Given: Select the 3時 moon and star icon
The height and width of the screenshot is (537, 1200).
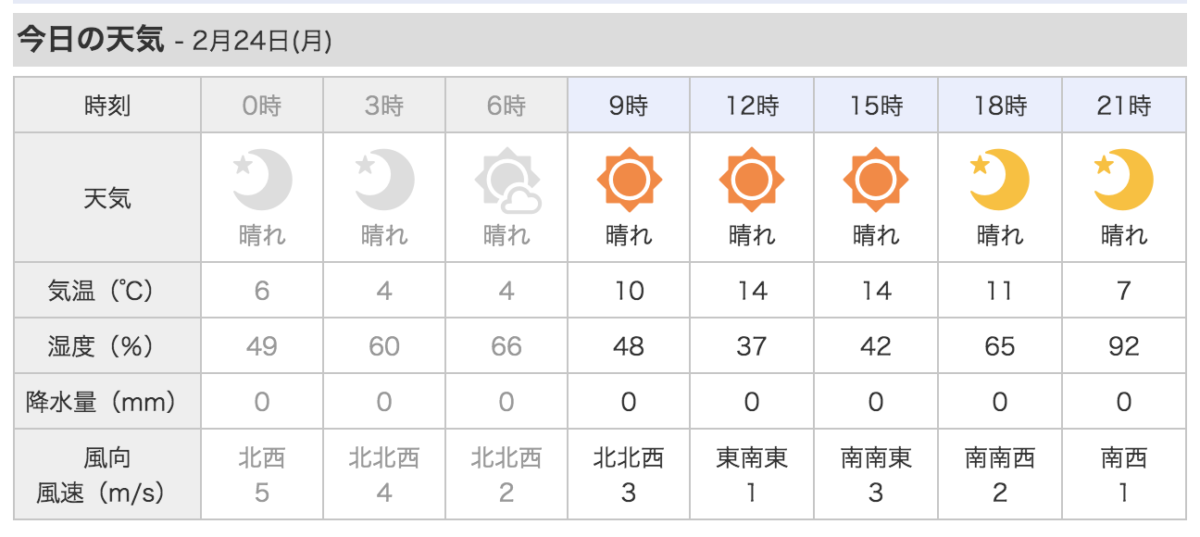Looking at the screenshot, I should click(384, 181).
